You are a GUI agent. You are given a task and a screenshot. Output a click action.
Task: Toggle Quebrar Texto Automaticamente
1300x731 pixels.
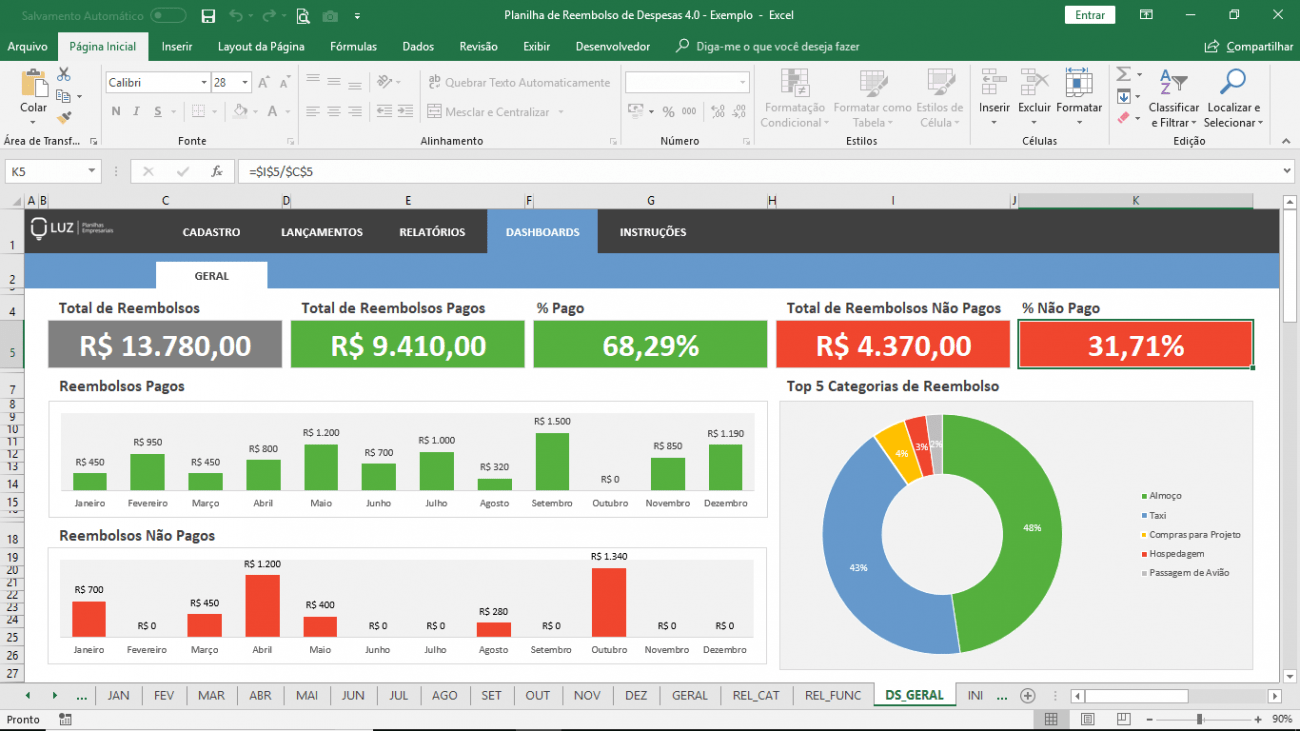pyautogui.click(x=519, y=83)
